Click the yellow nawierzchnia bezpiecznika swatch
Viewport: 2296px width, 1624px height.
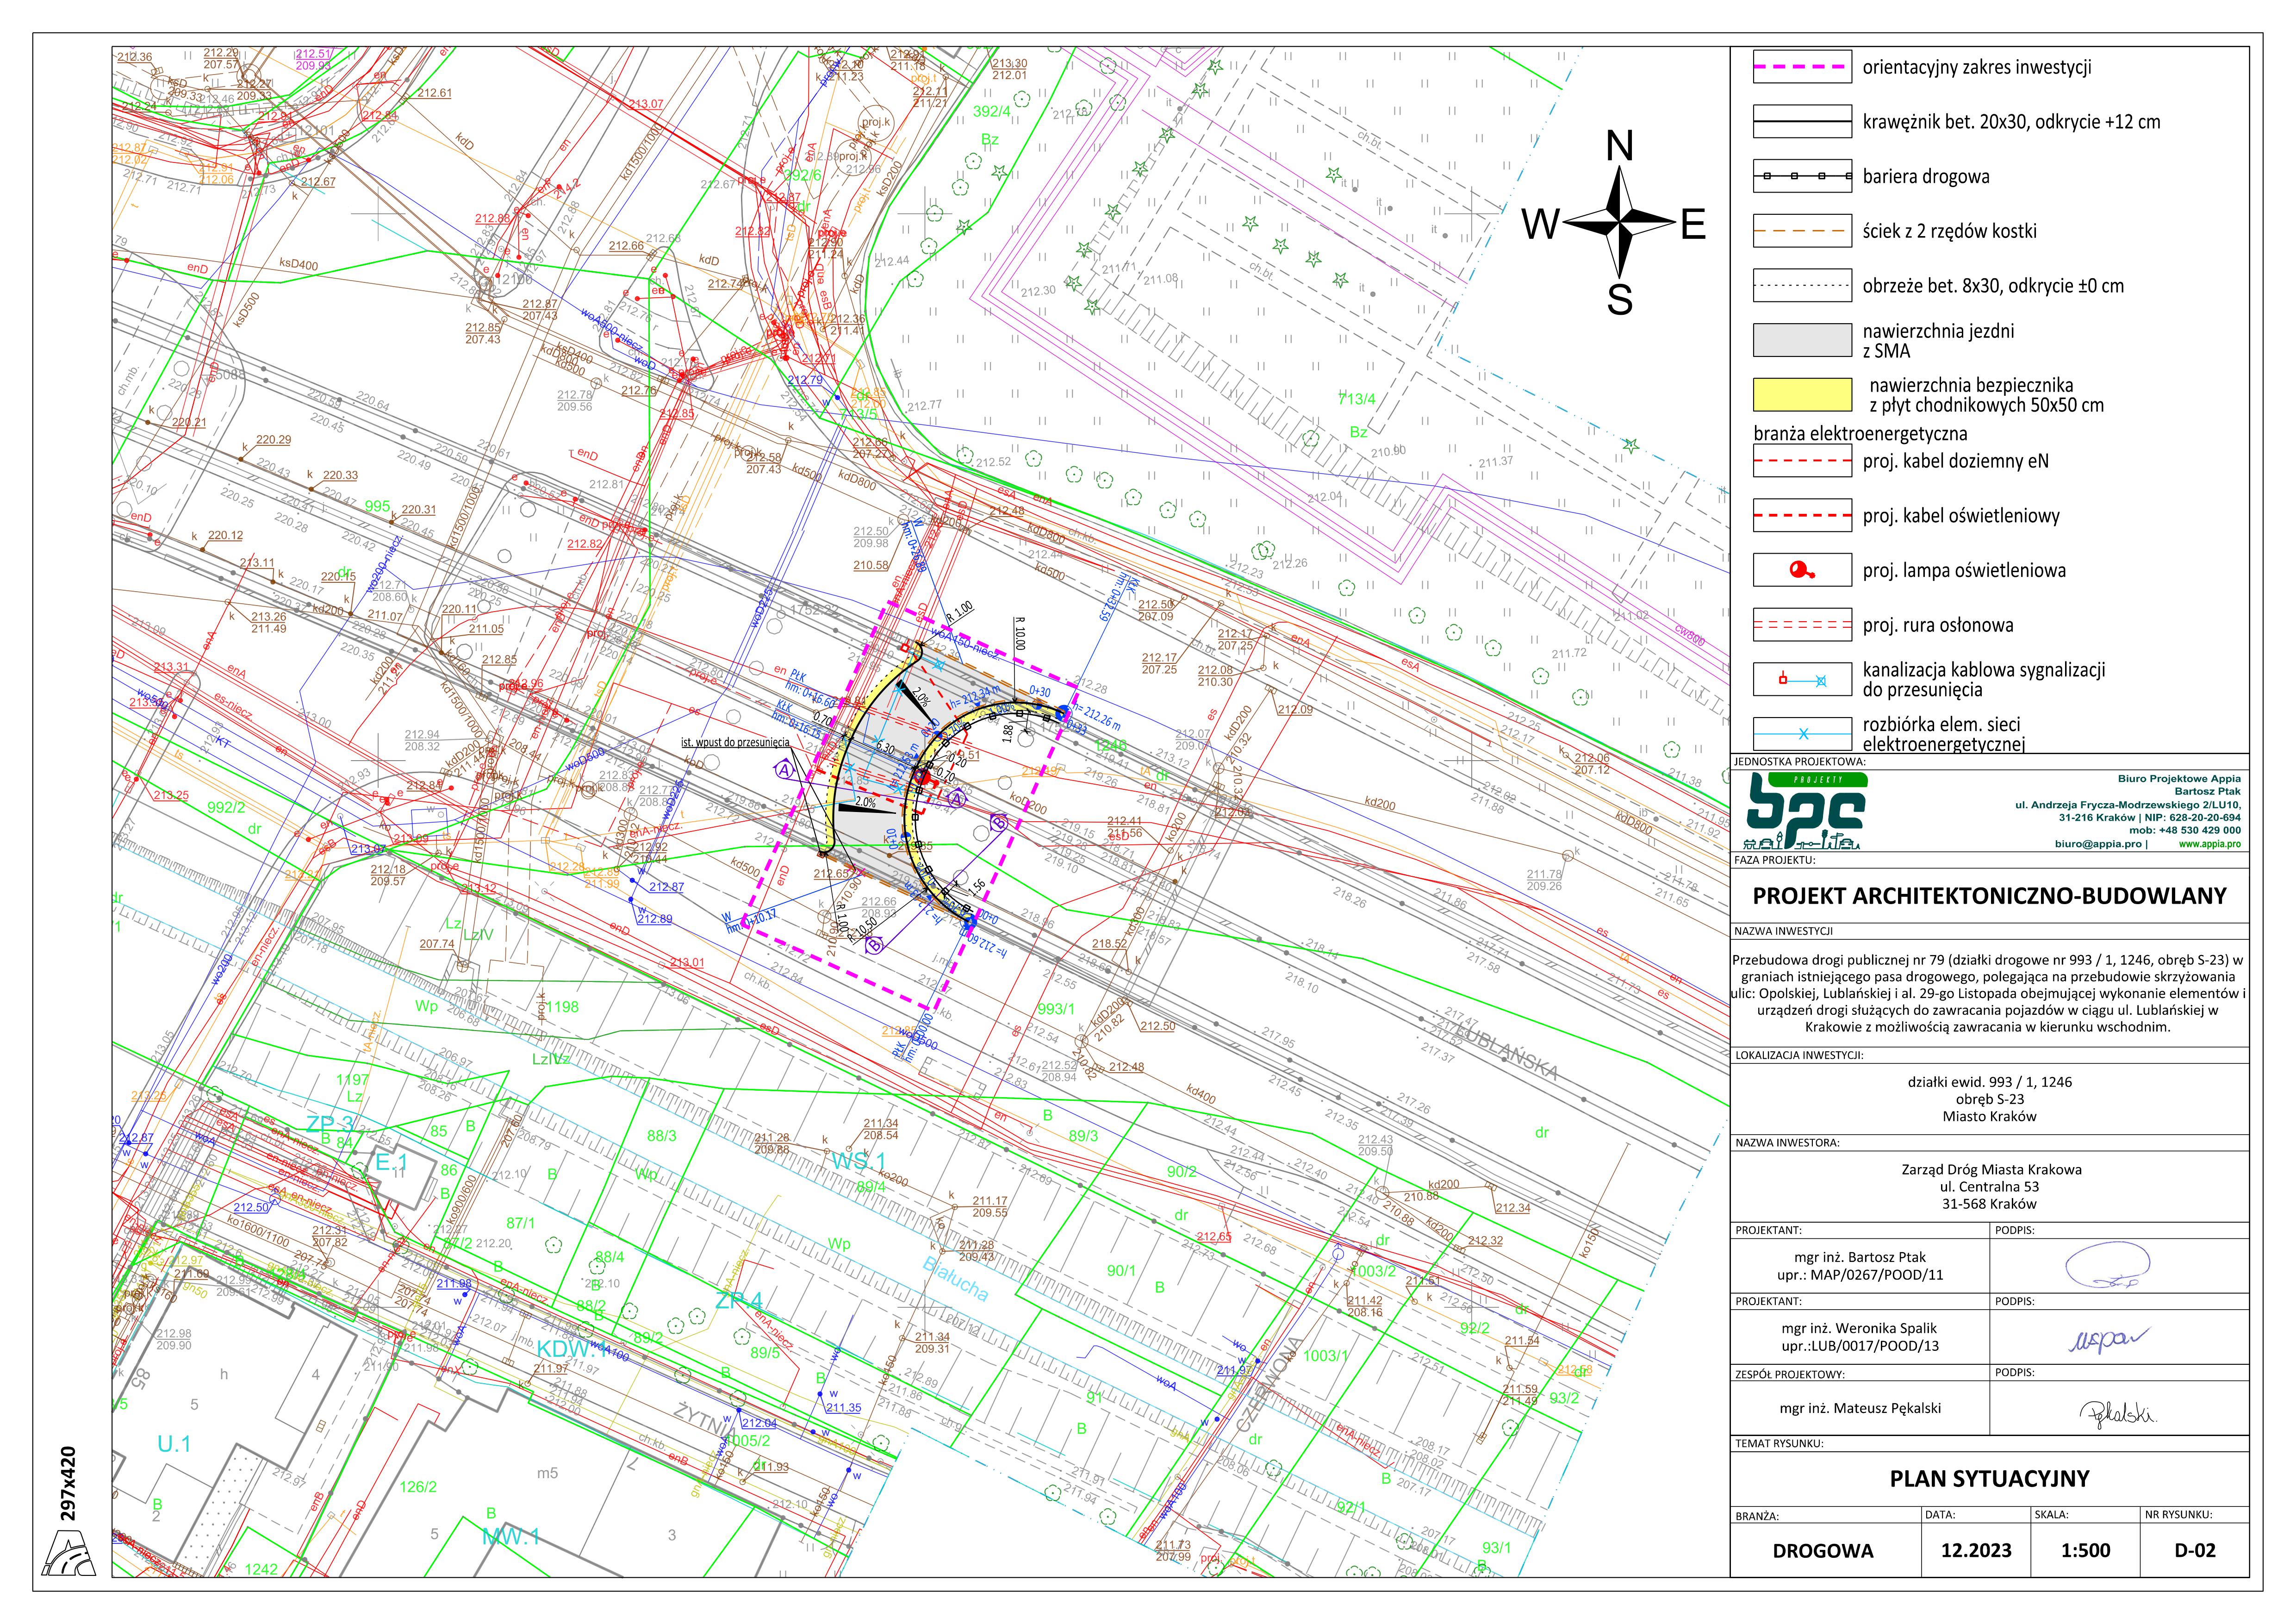click(1802, 395)
